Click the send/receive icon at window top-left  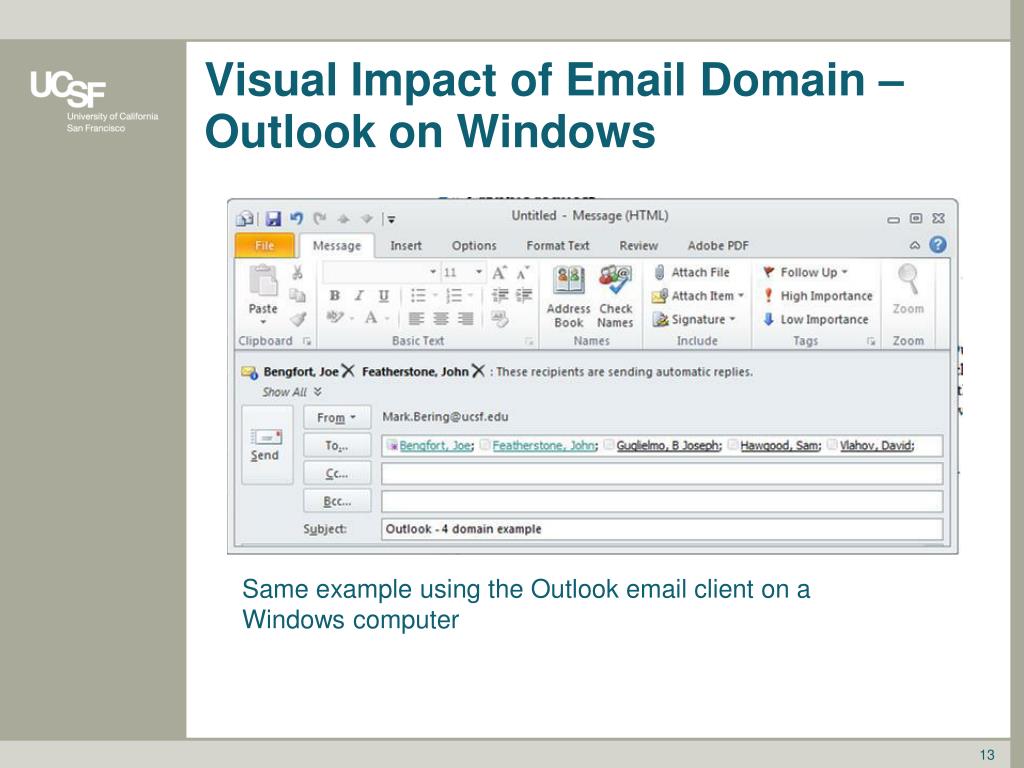coord(245,219)
